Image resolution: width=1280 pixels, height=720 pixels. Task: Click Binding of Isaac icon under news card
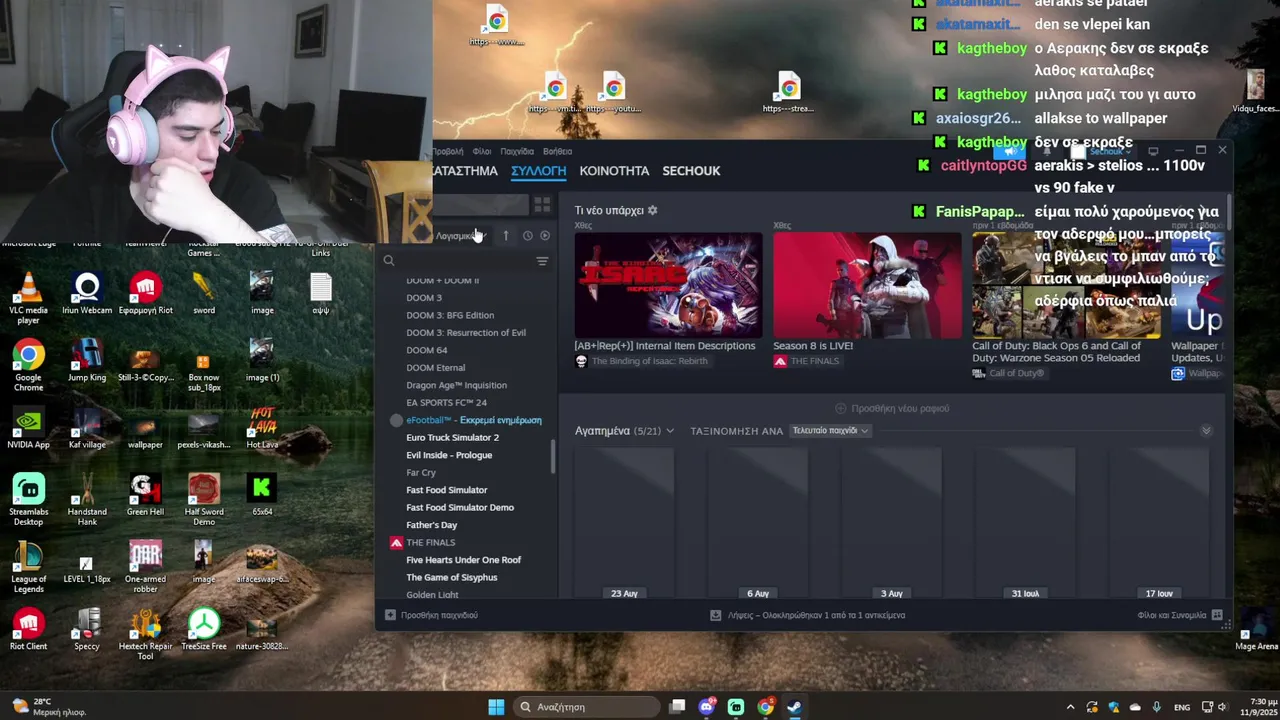tap(581, 361)
